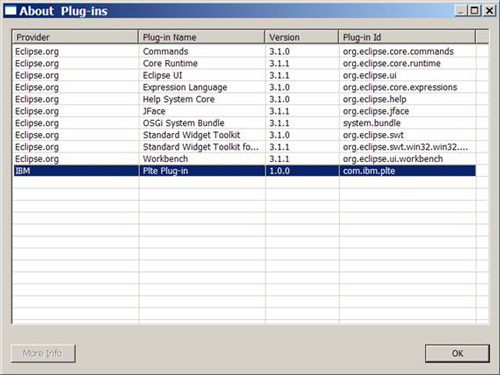The width and height of the screenshot is (500, 375).
Task: Click the 3.1.1 version in OSGi System Bundle row
Action: (279, 123)
